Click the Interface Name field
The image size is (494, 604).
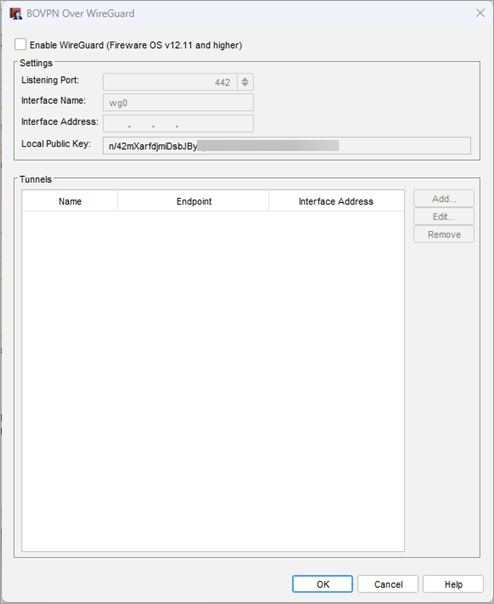click(178, 102)
